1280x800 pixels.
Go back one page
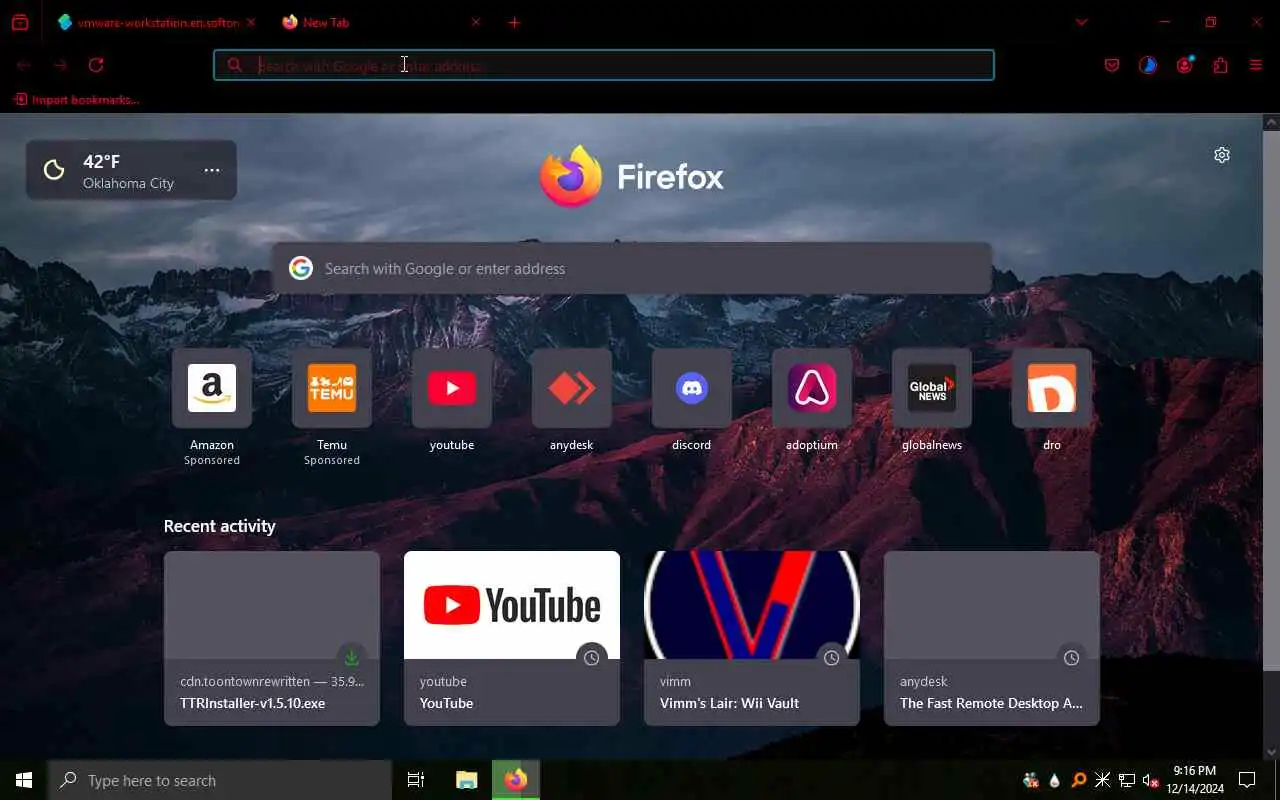tap(24, 65)
